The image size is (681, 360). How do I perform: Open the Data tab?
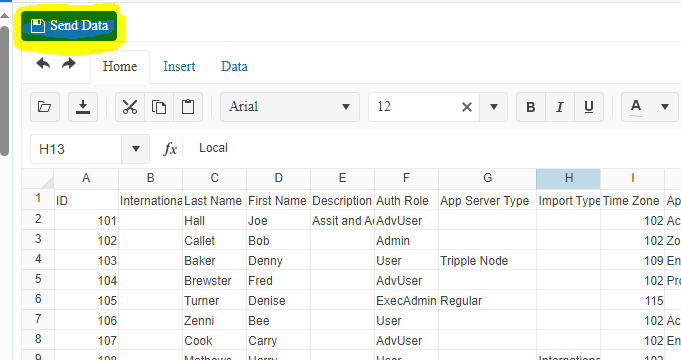(x=234, y=66)
